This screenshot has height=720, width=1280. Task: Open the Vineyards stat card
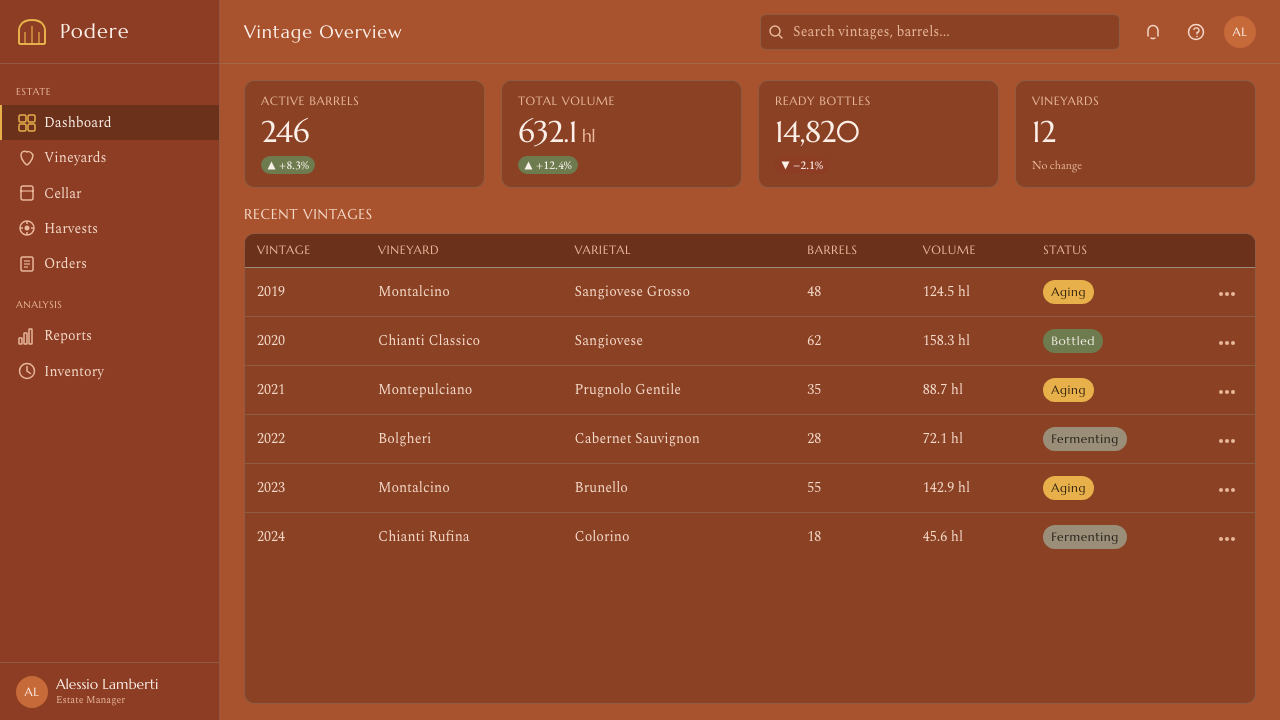1135,134
